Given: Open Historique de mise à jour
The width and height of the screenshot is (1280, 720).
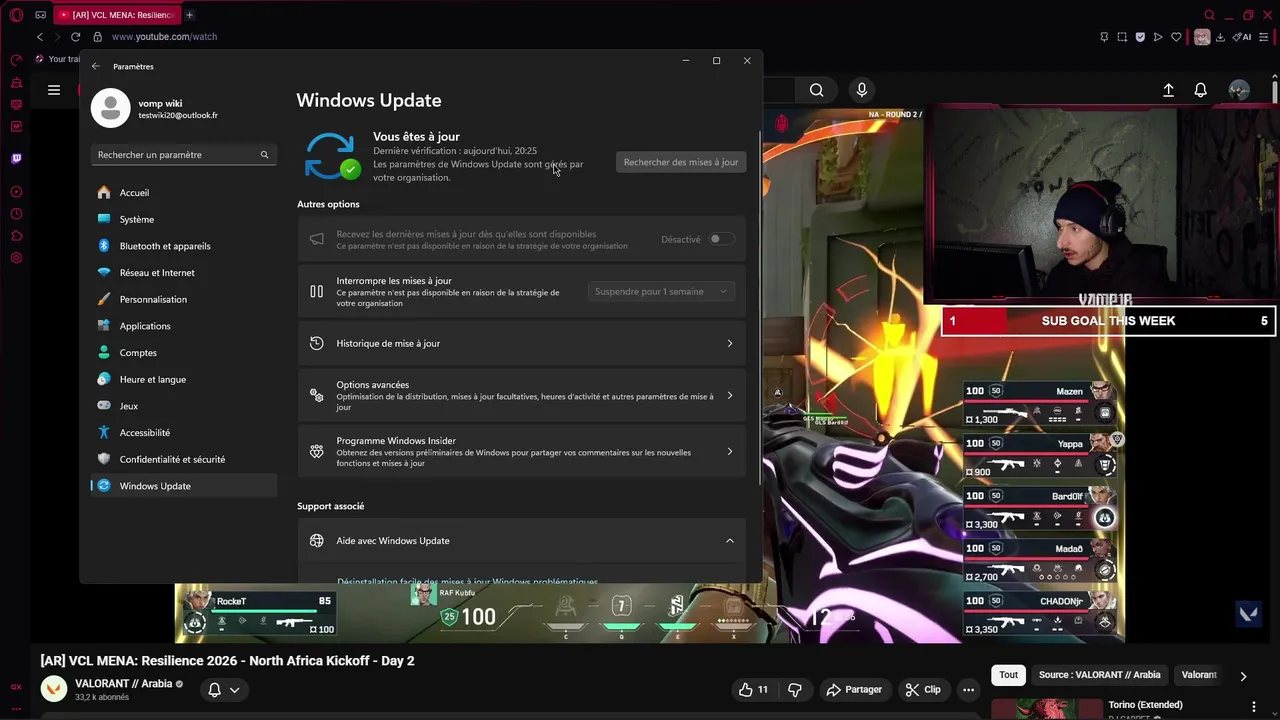Looking at the screenshot, I should point(521,343).
